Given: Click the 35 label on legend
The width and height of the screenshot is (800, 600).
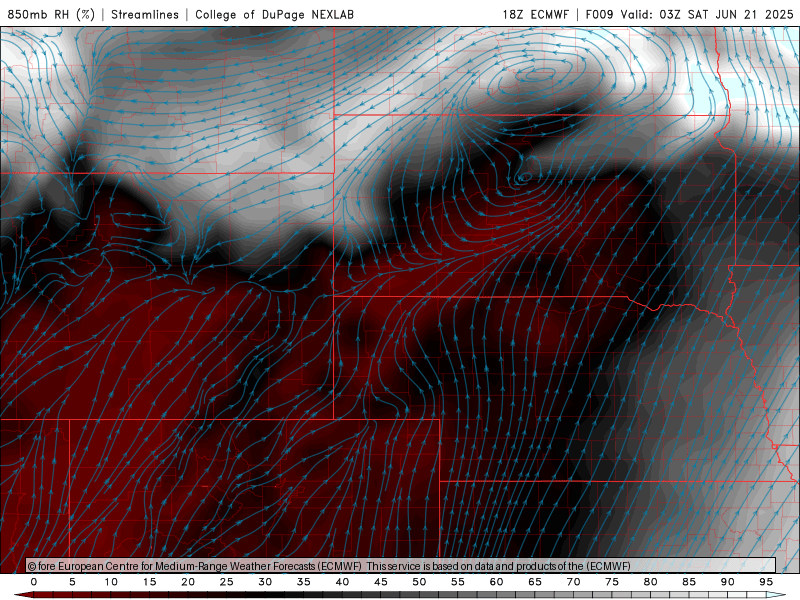Looking at the screenshot, I should pyautogui.click(x=304, y=582).
